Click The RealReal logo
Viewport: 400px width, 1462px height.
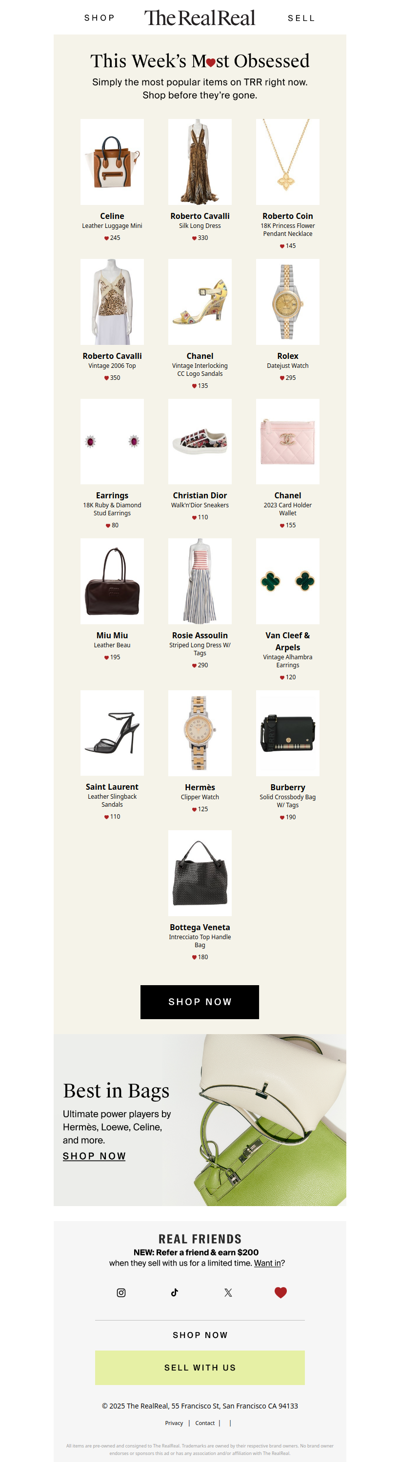click(x=200, y=17)
